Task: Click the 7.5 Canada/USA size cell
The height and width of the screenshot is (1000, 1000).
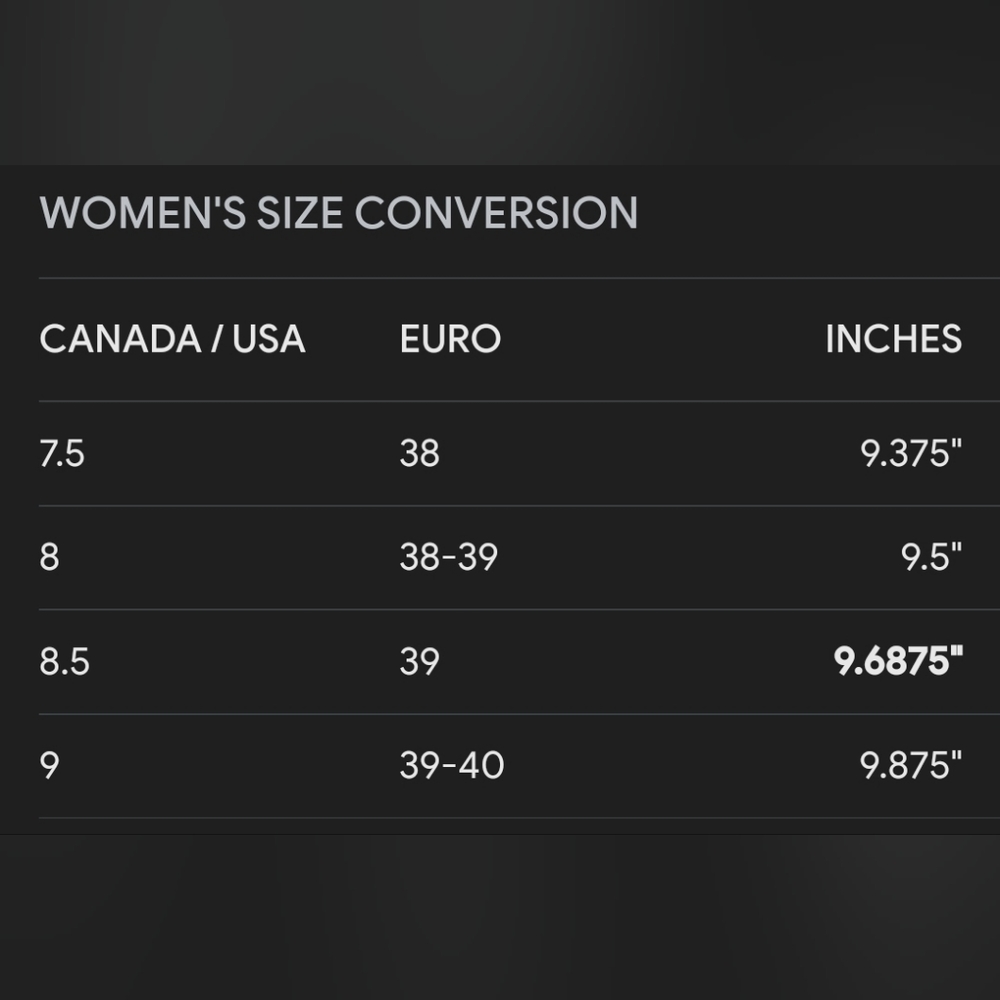Action: (62, 453)
